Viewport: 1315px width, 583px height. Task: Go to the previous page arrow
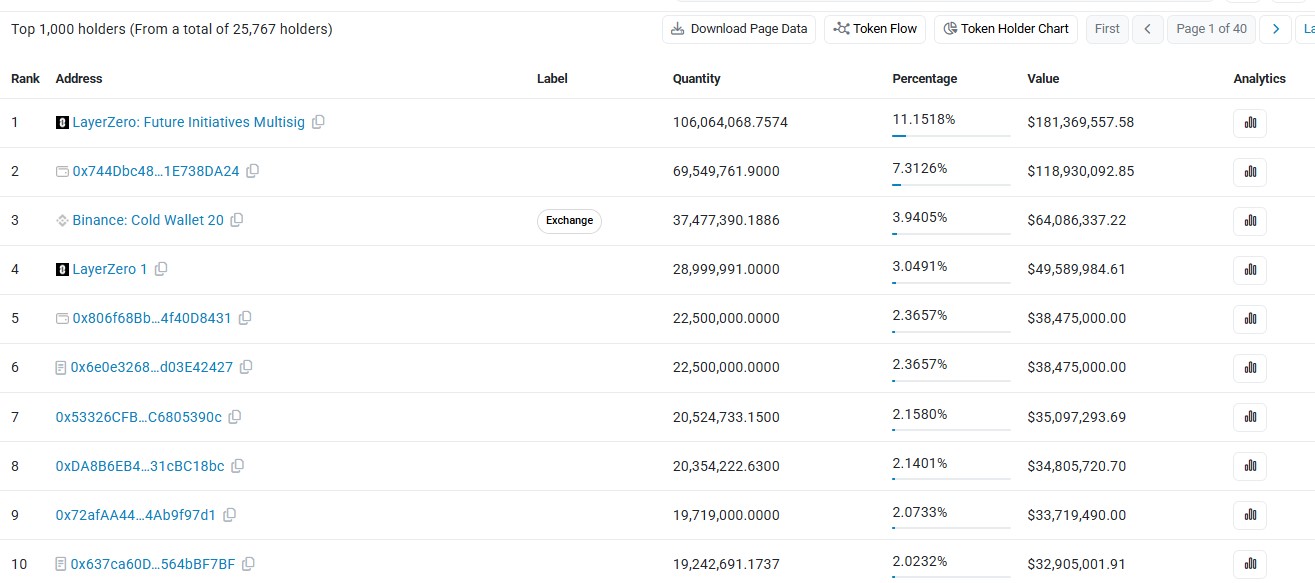1148,29
